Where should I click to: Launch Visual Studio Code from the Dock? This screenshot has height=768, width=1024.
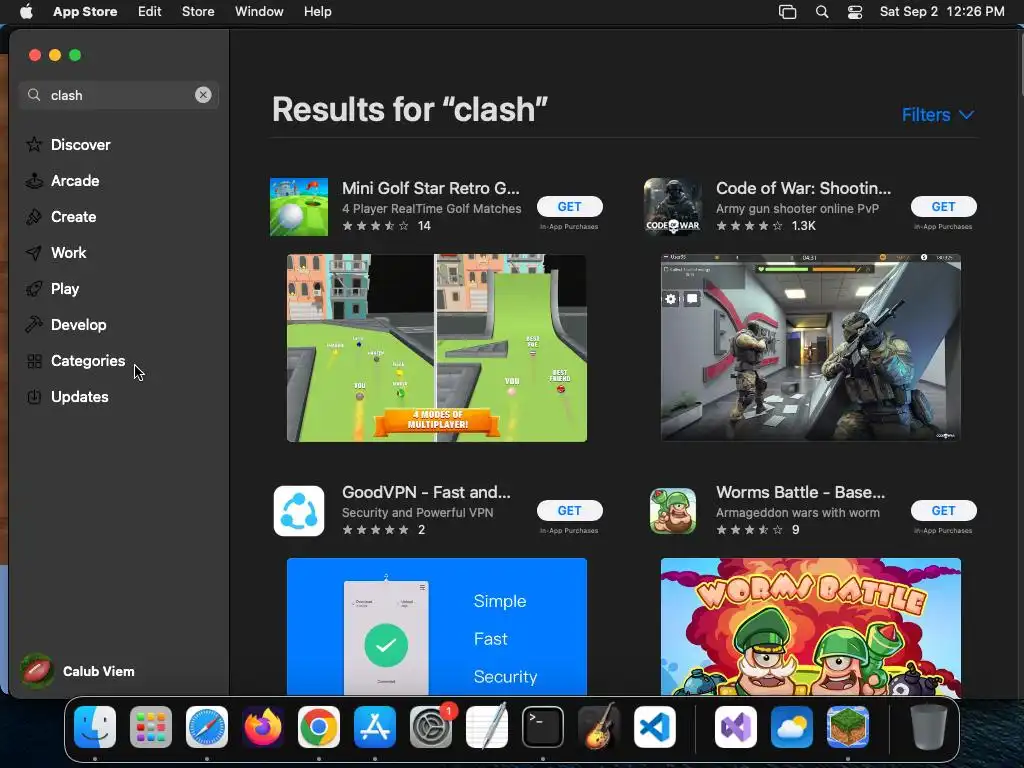point(654,727)
